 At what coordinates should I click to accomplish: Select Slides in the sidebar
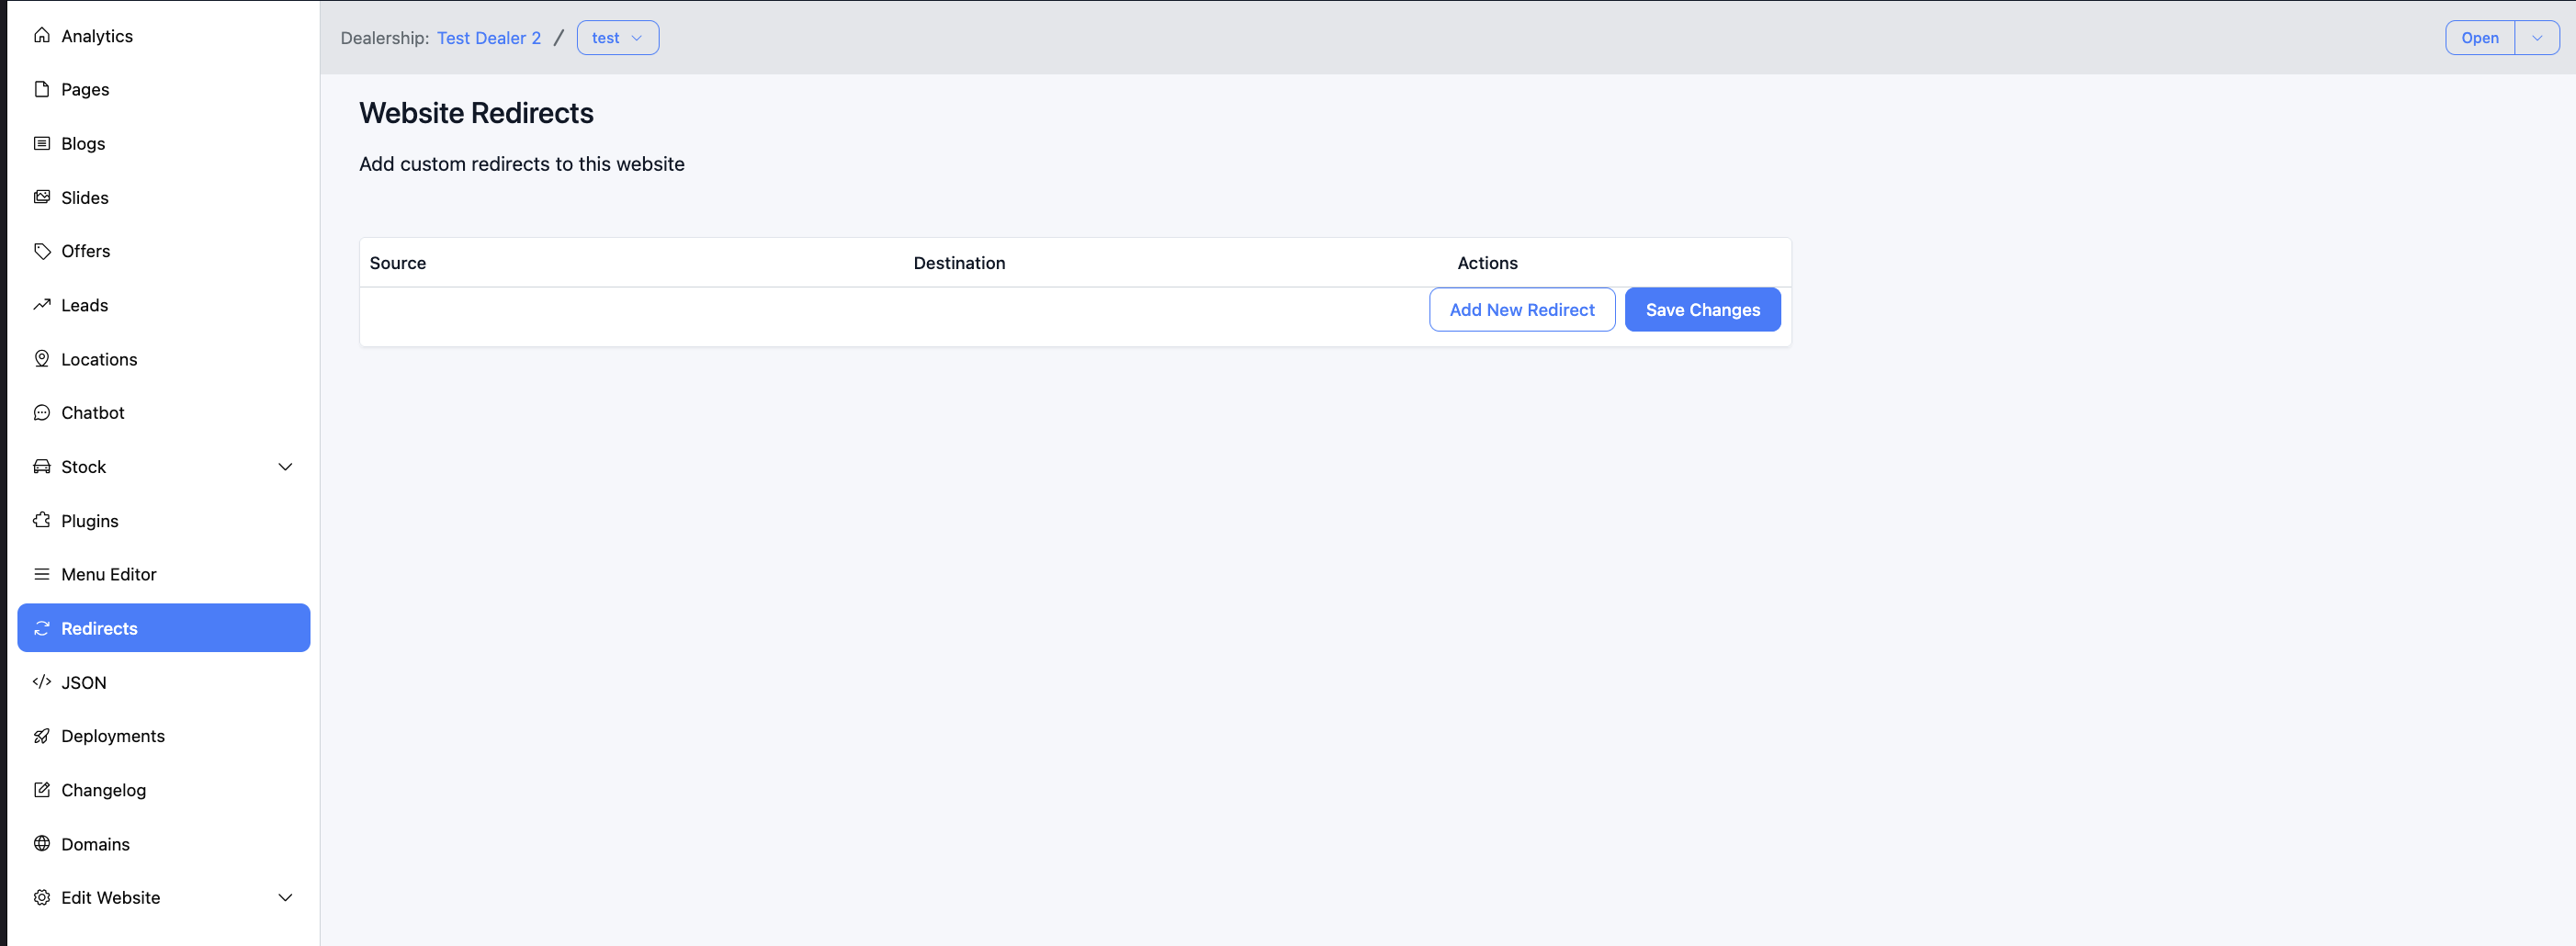tap(164, 197)
